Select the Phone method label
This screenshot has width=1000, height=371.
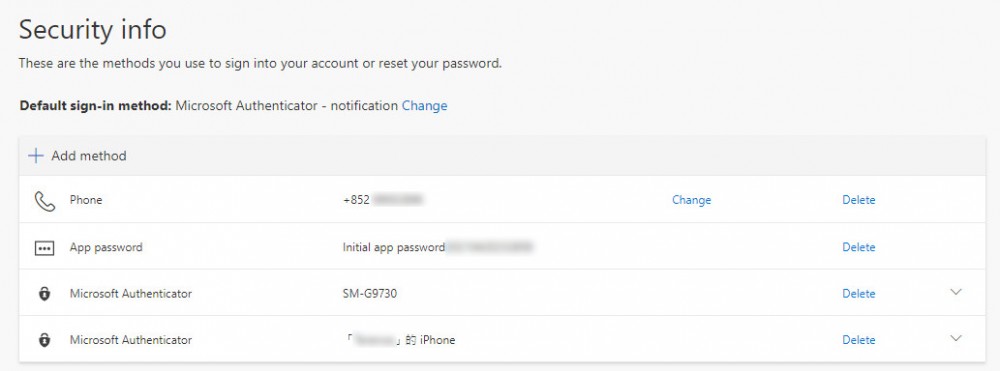click(85, 200)
